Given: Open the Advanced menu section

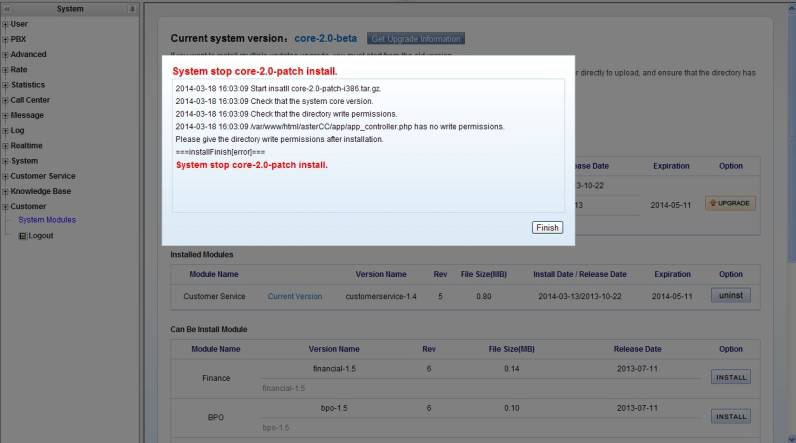Looking at the screenshot, I should pos(28,54).
